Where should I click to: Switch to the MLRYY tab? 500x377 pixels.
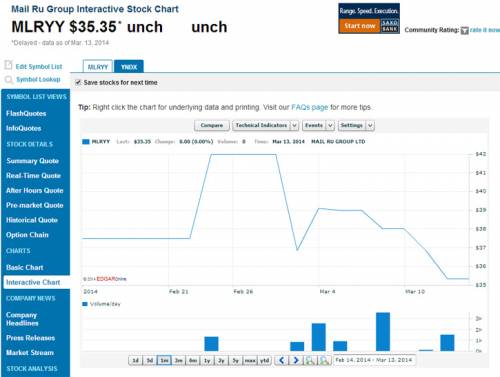tap(98, 67)
